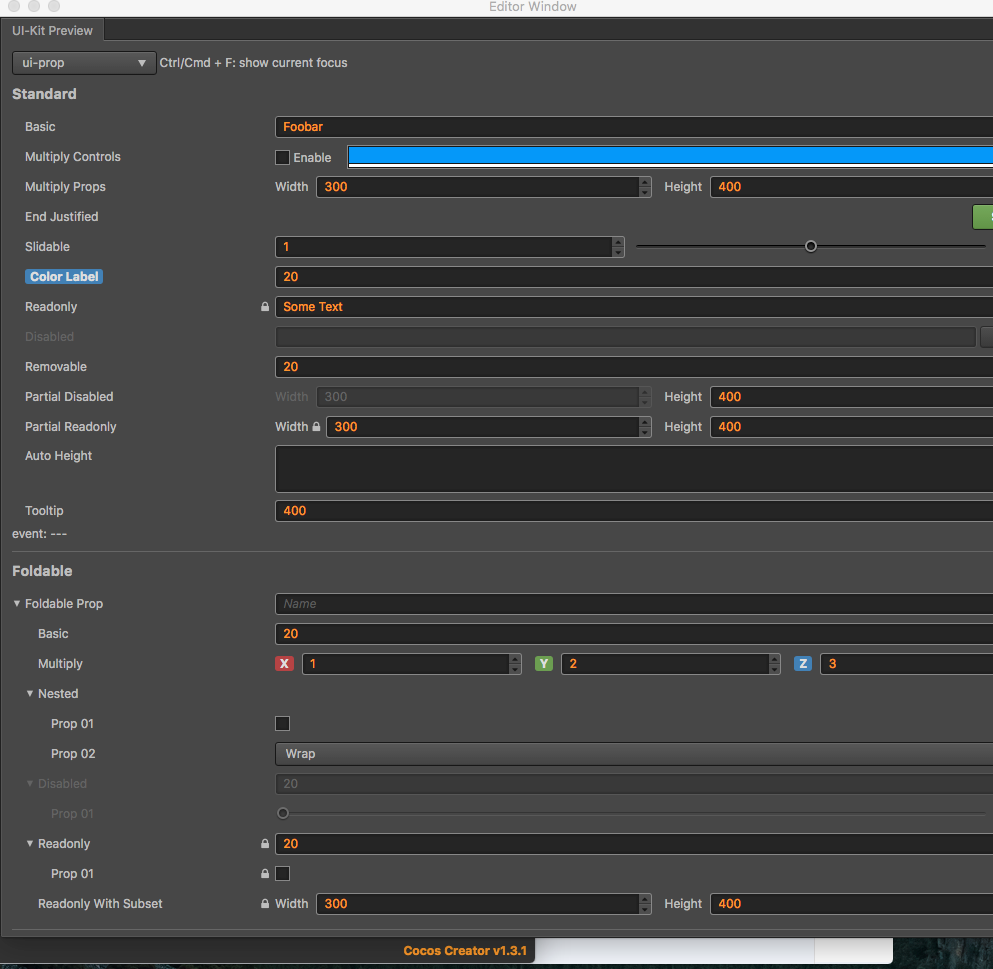Open the ui-prop dropdown
The image size is (993, 969).
click(x=84, y=63)
